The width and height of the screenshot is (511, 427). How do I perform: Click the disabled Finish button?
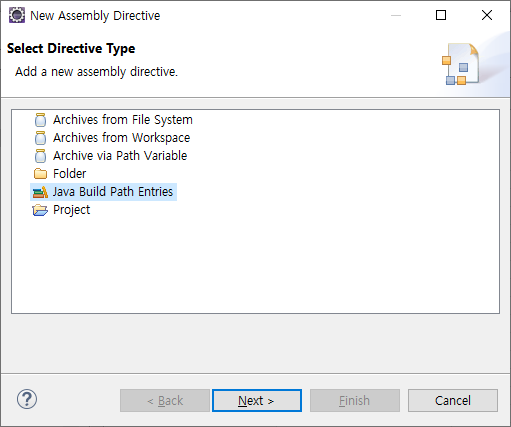[355, 400]
